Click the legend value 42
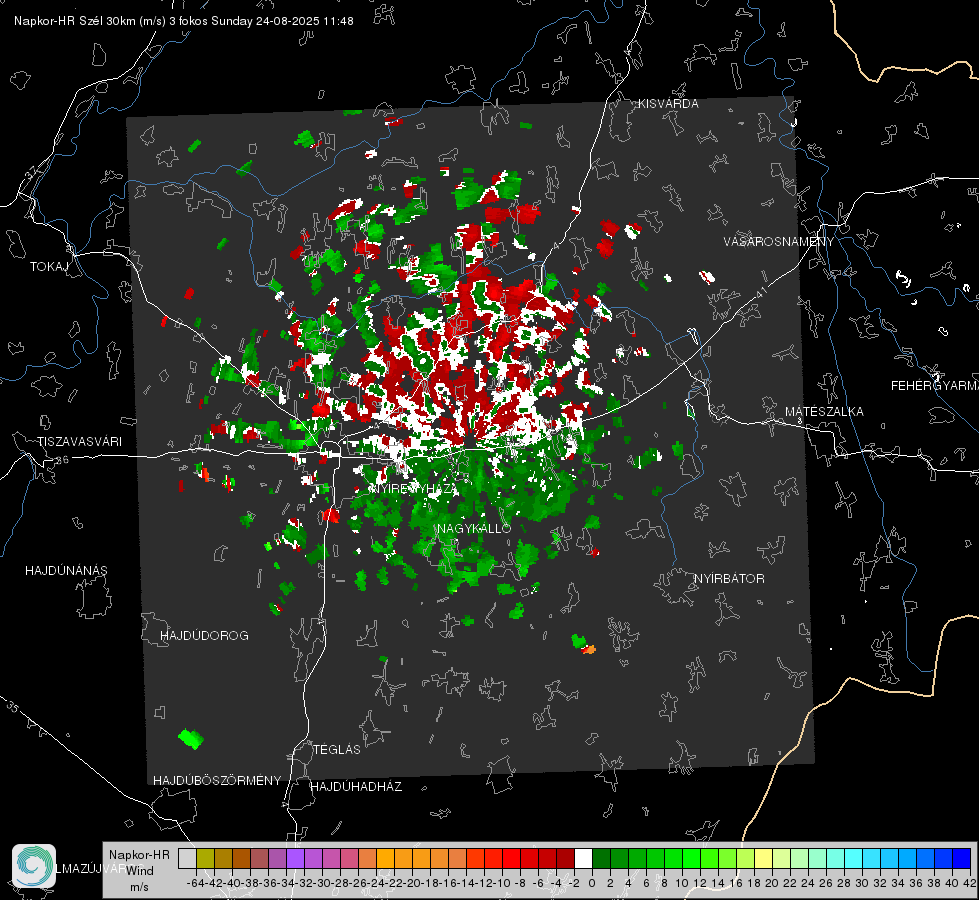 coord(969,883)
